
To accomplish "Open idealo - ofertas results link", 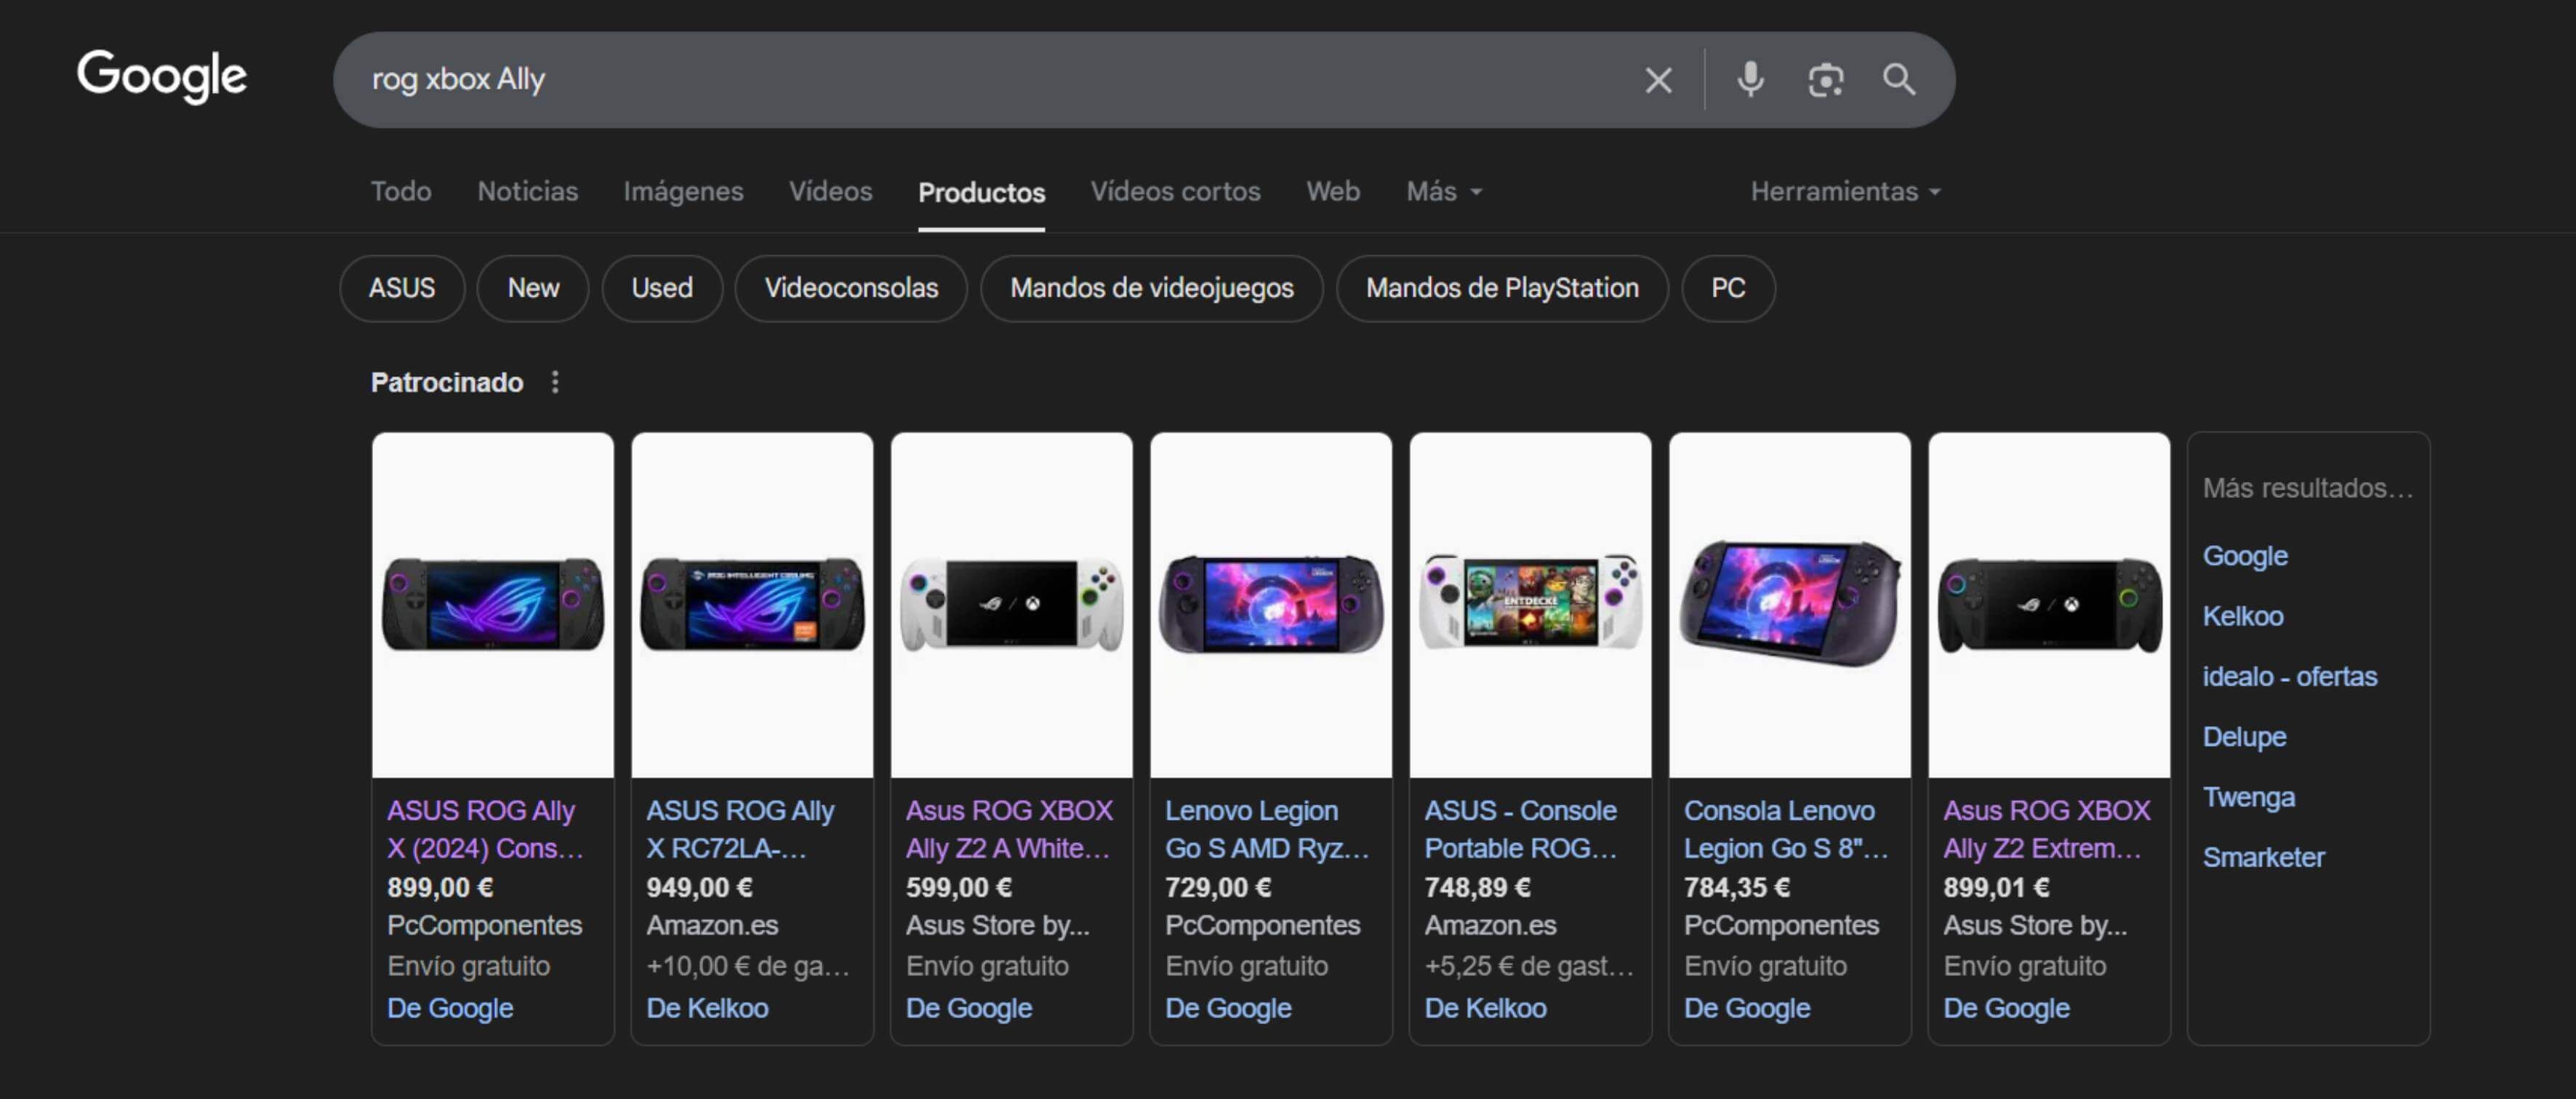I will click(2289, 676).
